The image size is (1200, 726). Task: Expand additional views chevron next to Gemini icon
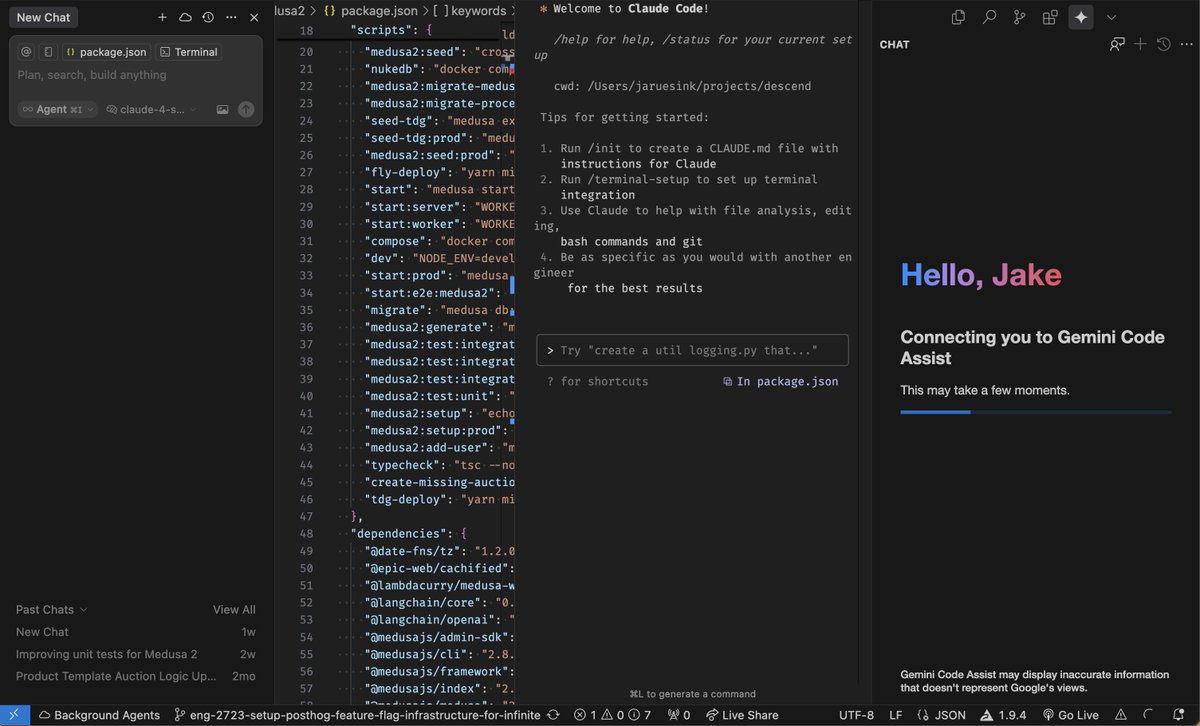[1111, 17]
